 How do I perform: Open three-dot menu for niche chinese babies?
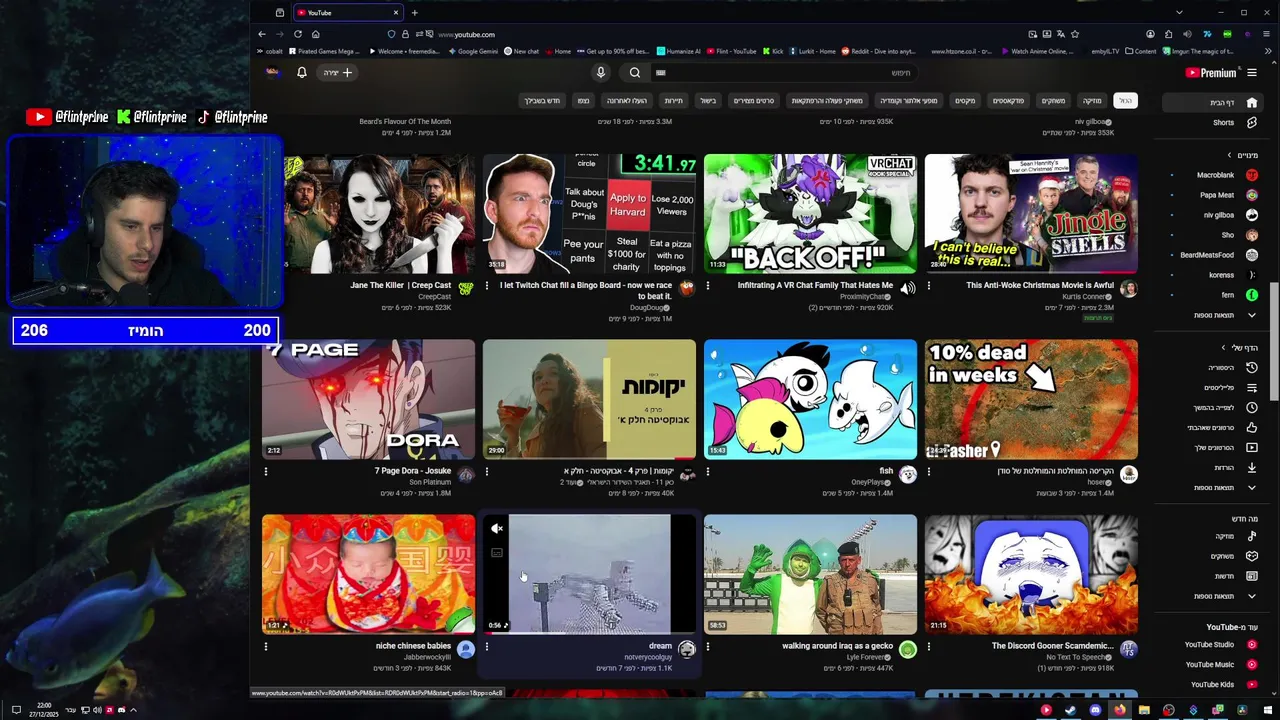point(266,646)
